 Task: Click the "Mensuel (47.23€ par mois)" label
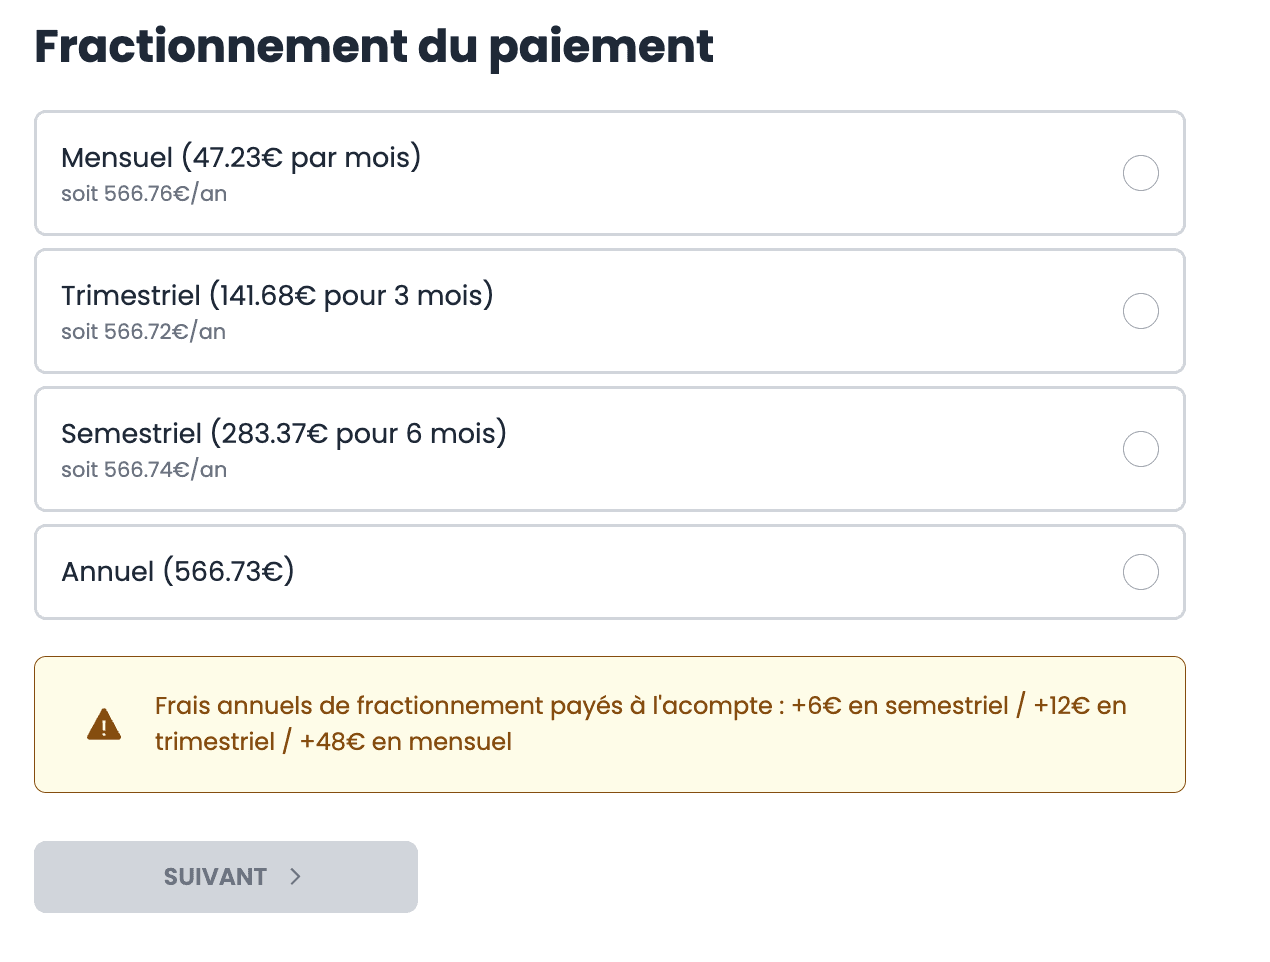pos(241,158)
